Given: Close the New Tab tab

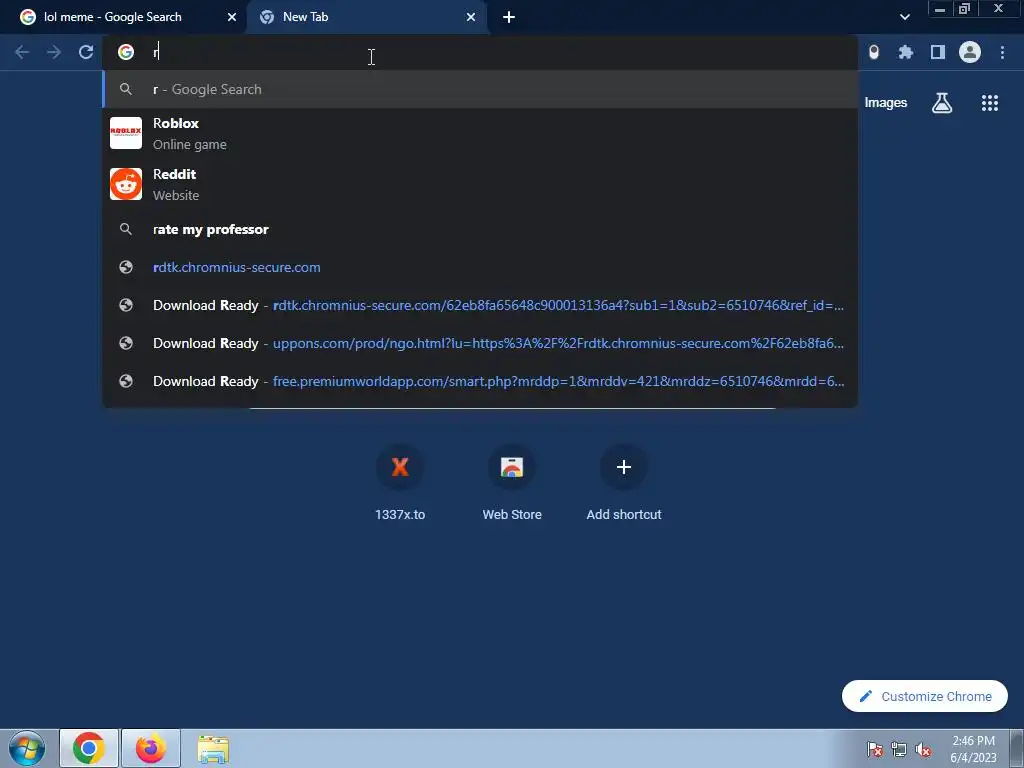Looking at the screenshot, I should 471,17.
